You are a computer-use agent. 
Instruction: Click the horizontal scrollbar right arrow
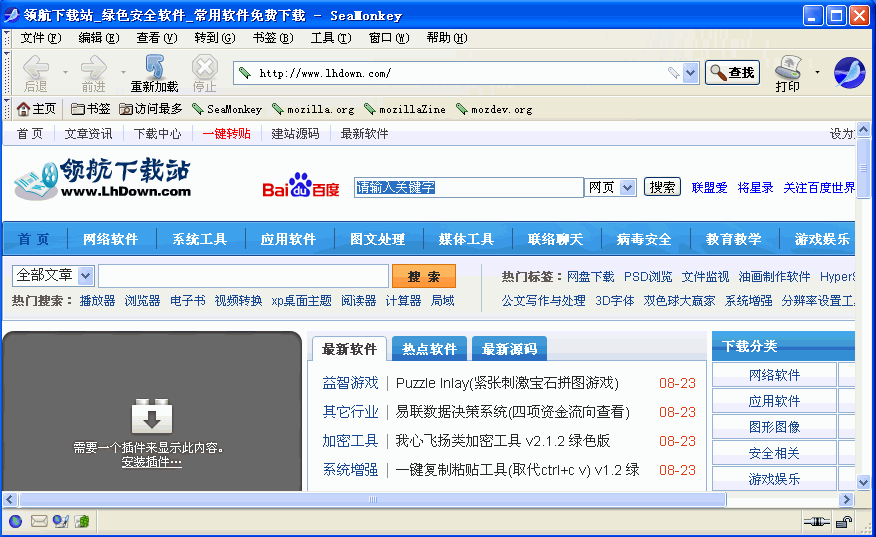tap(847, 499)
